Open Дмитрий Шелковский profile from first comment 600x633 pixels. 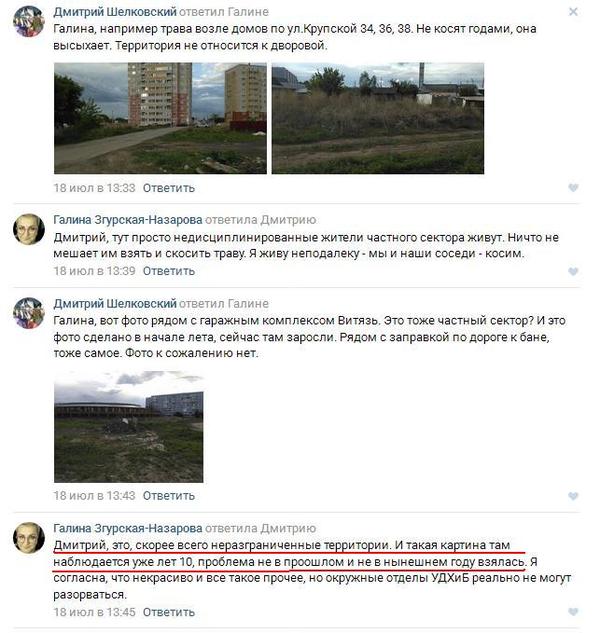point(115,12)
